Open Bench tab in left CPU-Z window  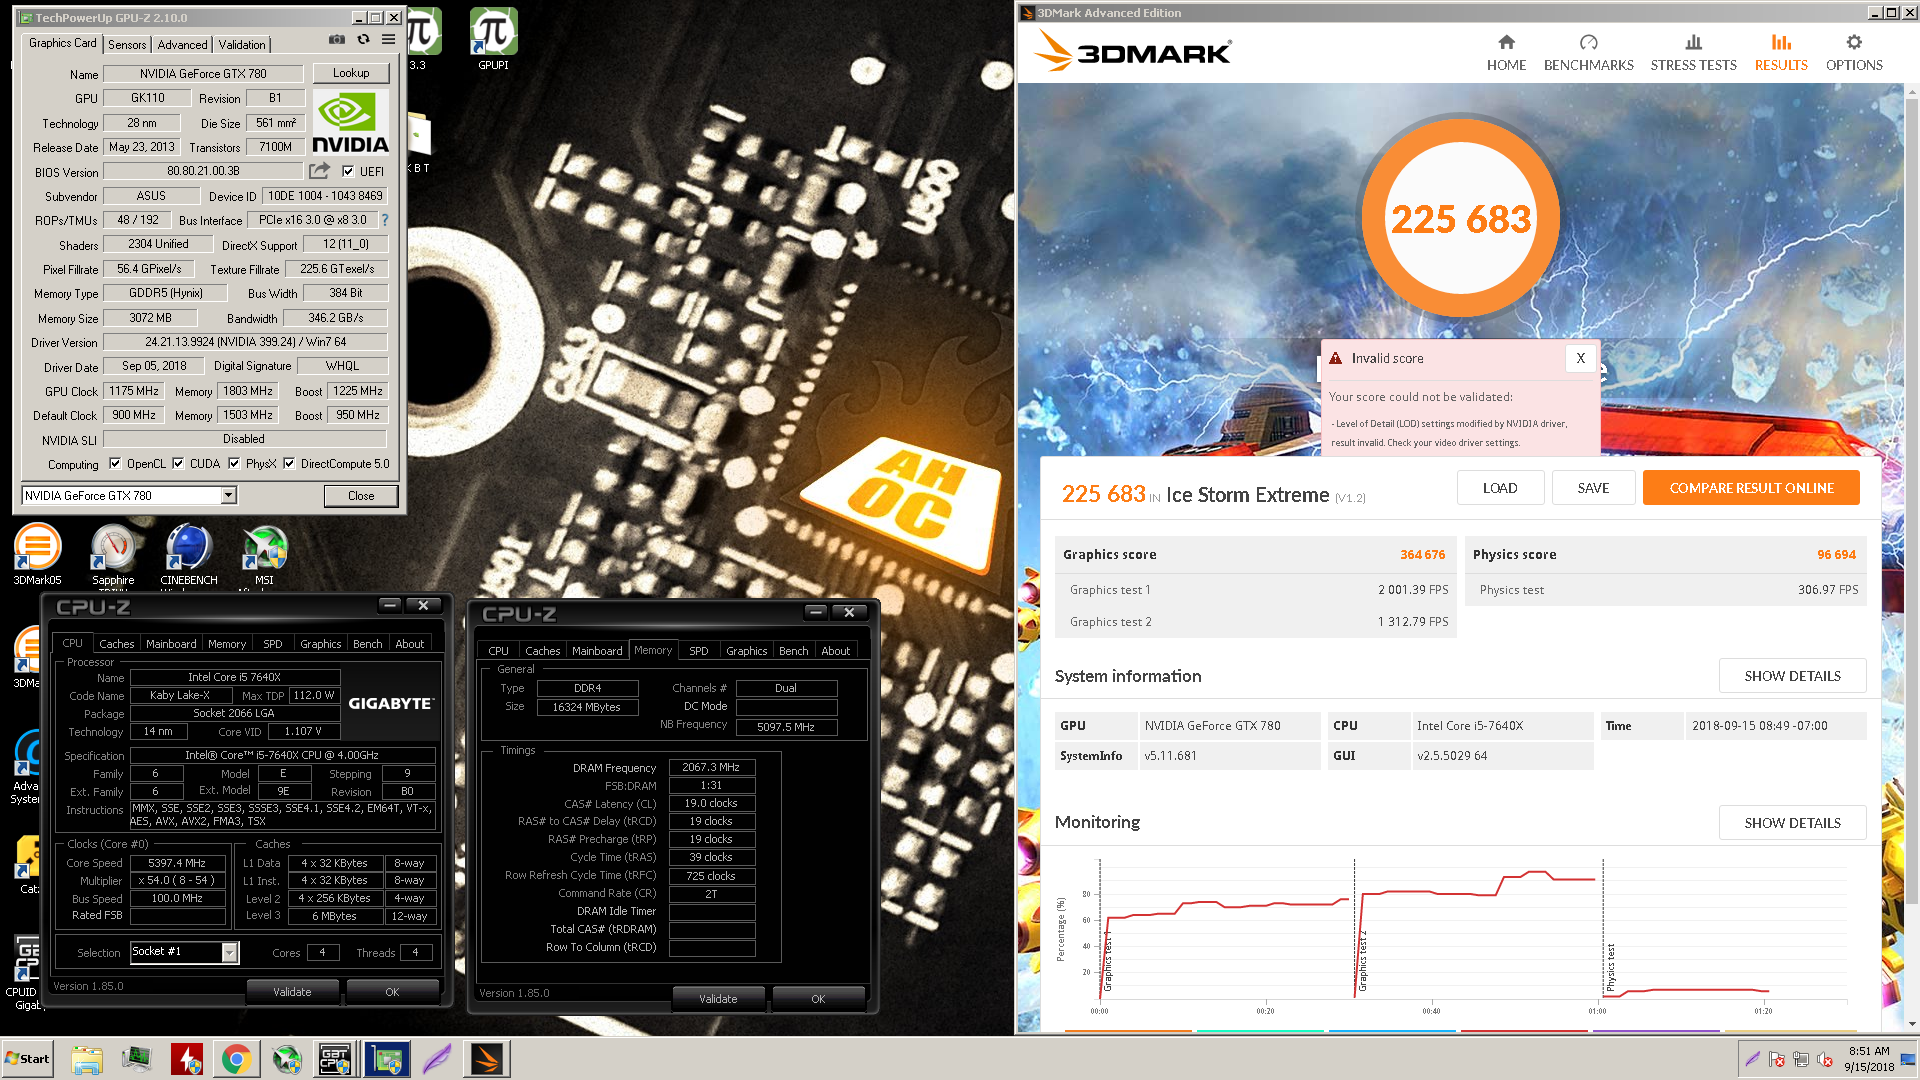click(x=368, y=644)
